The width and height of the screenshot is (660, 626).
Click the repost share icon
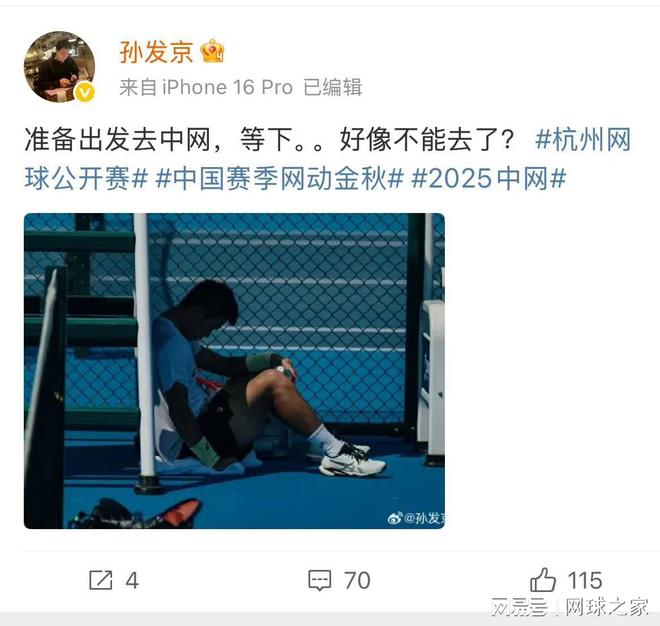[101, 580]
